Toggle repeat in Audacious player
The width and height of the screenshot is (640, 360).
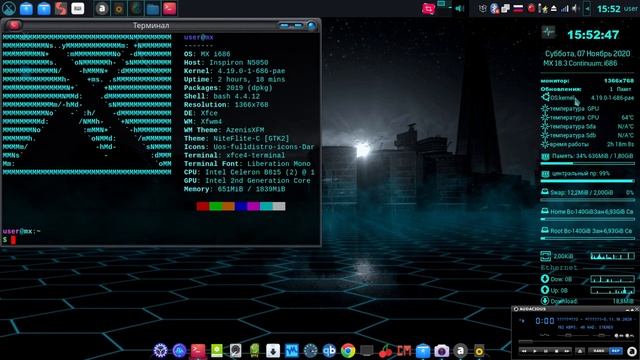pos(616,351)
